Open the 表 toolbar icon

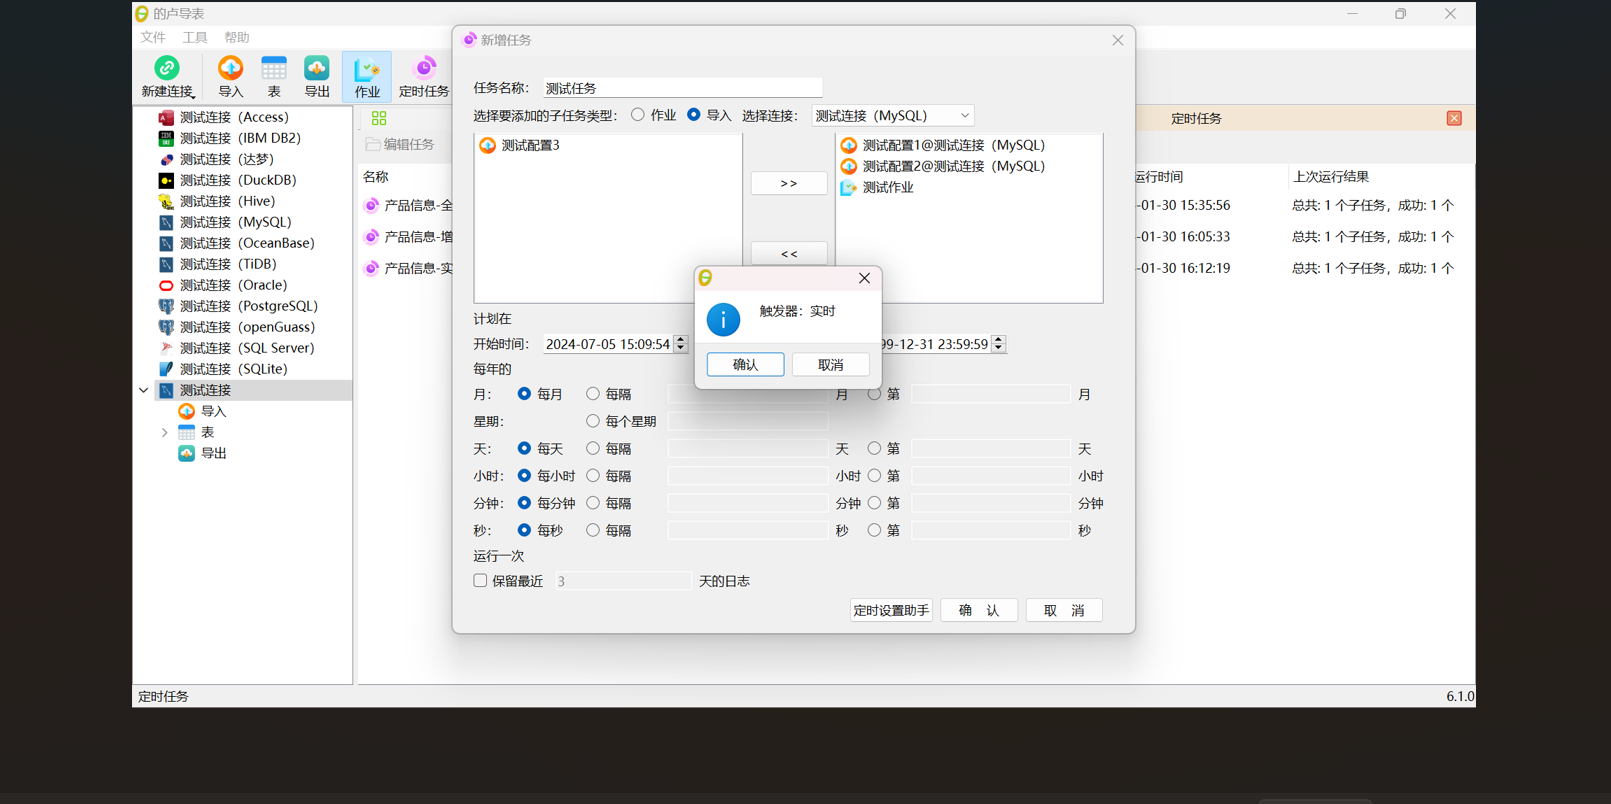[274, 77]
